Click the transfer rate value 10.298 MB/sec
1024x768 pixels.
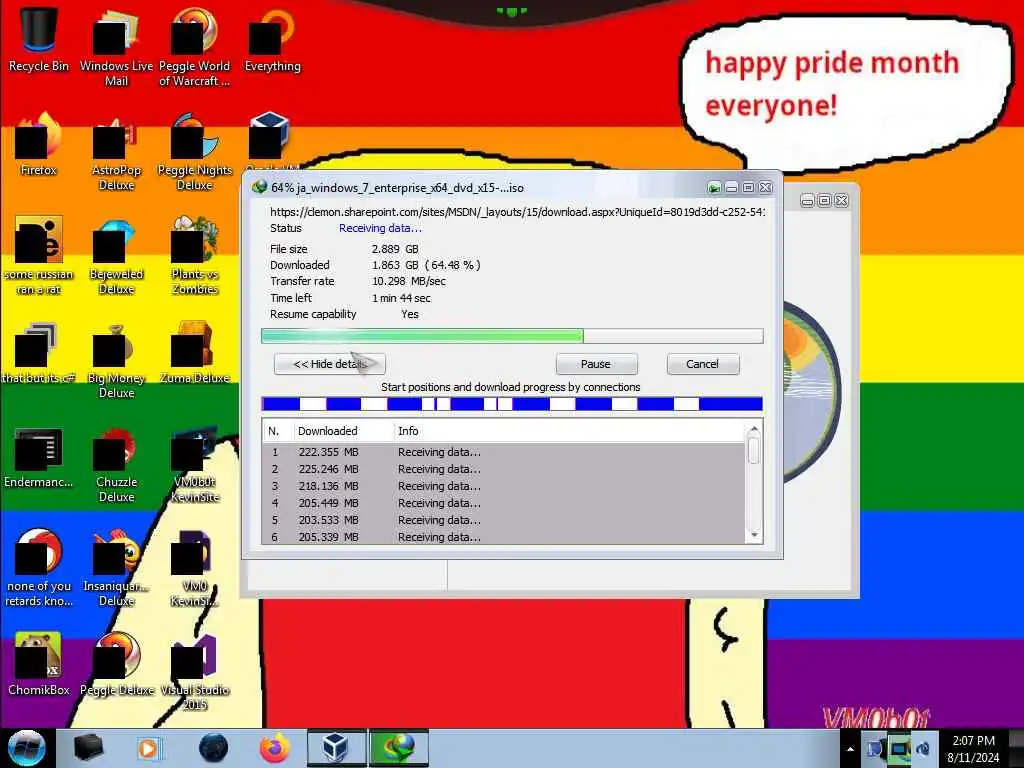click(409, 281)
